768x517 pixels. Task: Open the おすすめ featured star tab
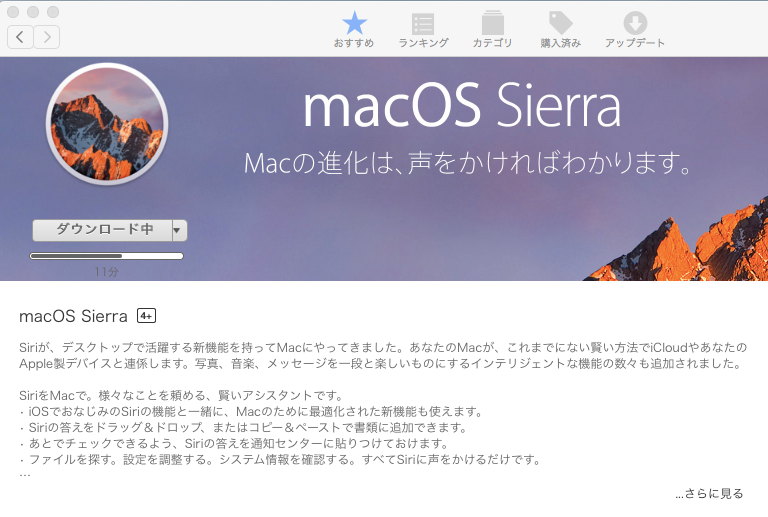[354, 29]
